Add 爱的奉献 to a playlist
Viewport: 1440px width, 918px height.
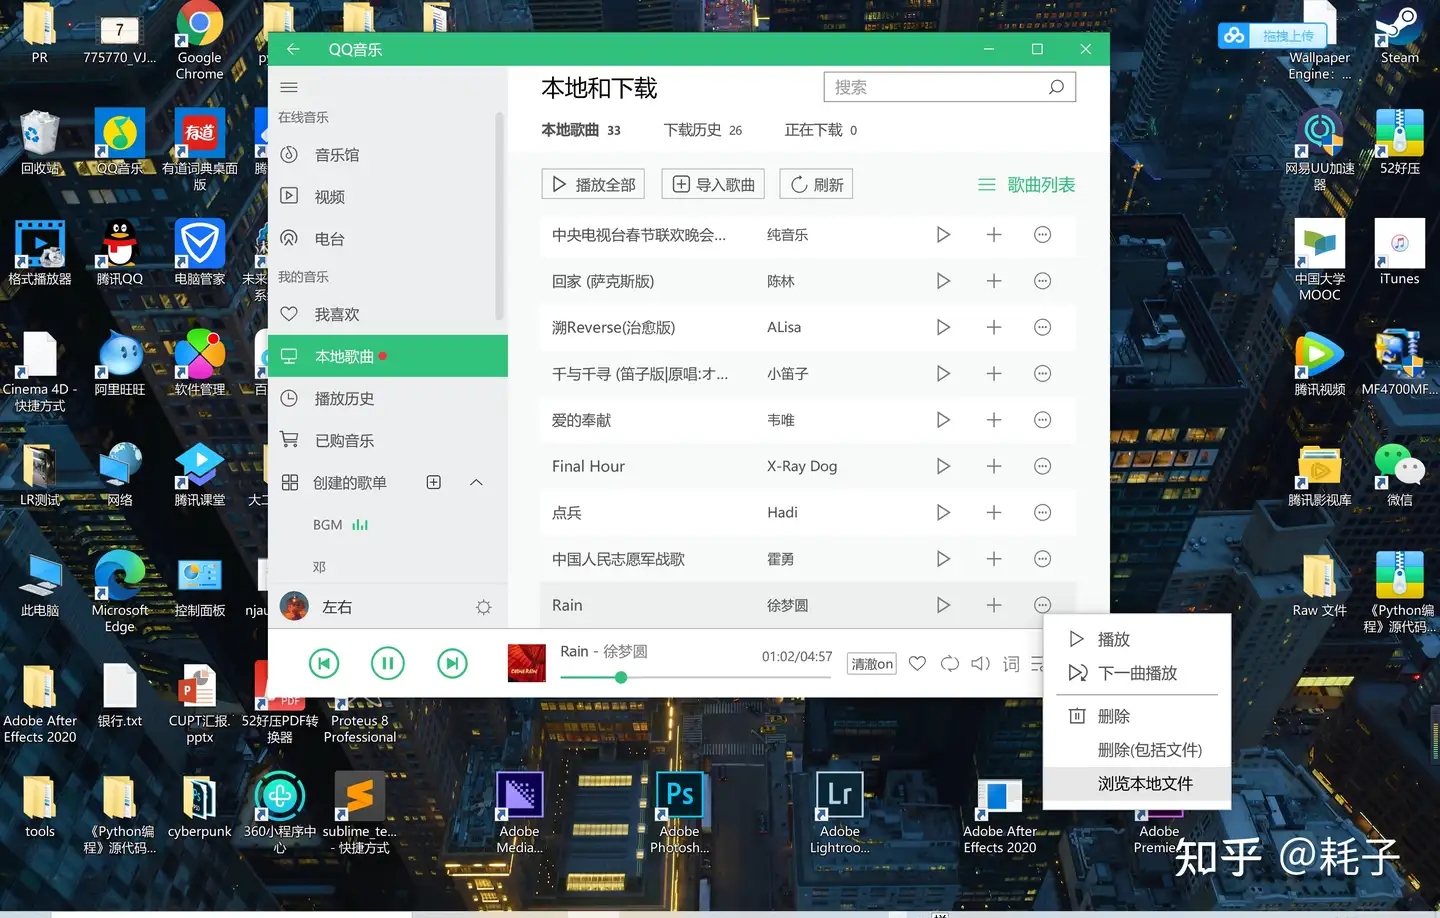[x=994, y=420]
